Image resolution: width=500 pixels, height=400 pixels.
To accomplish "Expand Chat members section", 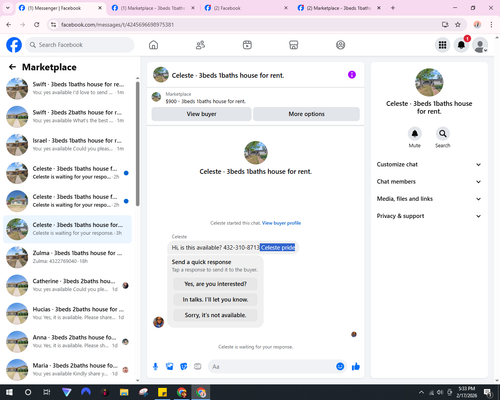I will tap(429, 182).
